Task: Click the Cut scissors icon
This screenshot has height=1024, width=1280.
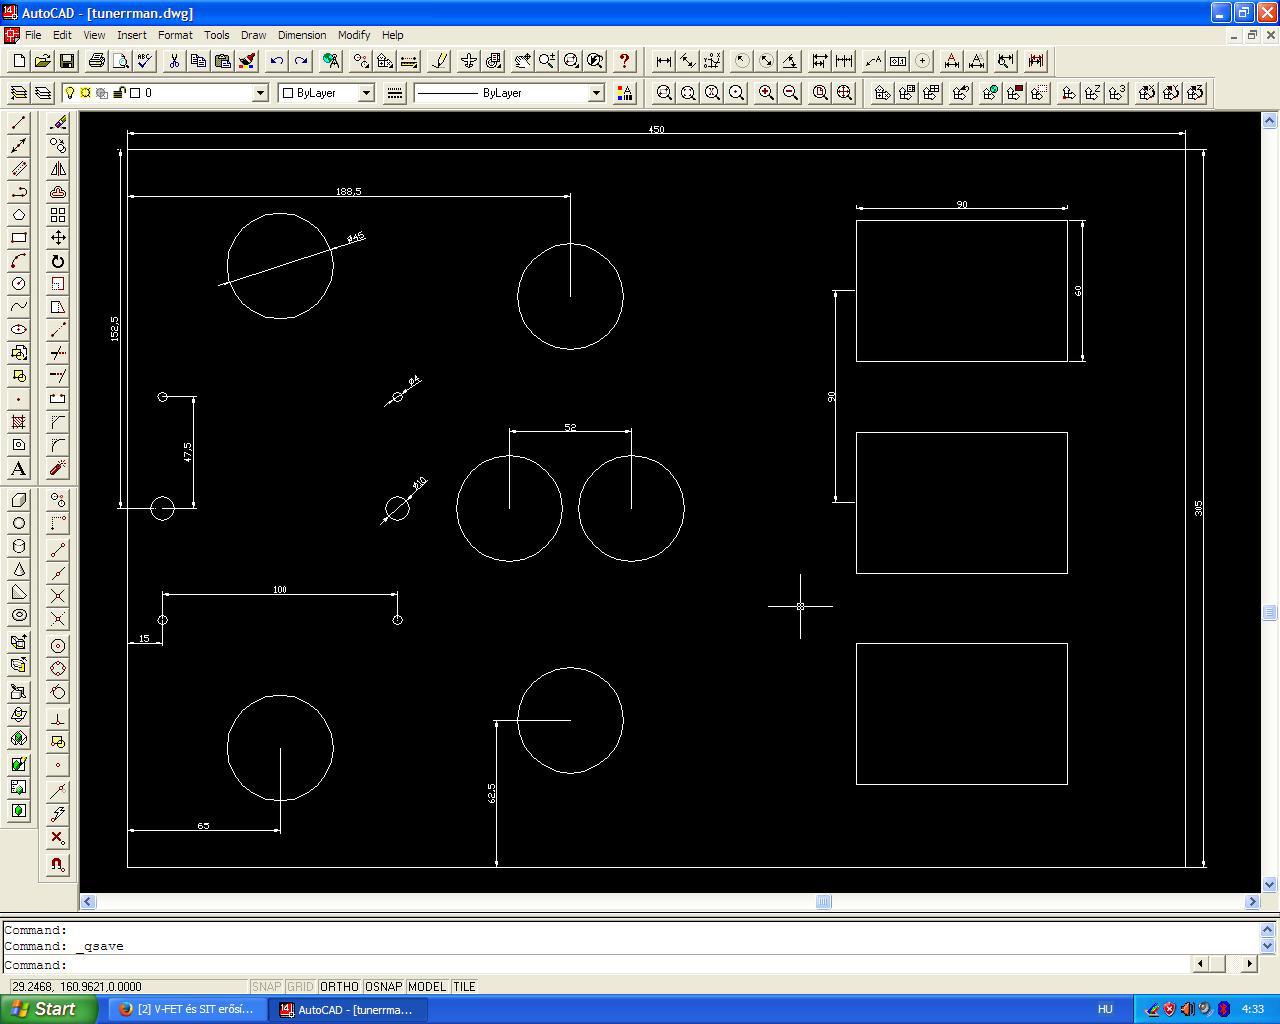Action: [174, 61]
